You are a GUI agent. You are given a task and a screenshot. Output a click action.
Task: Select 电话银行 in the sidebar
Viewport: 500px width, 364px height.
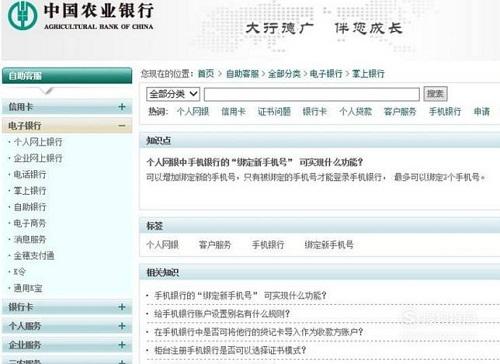click(30, 175)
